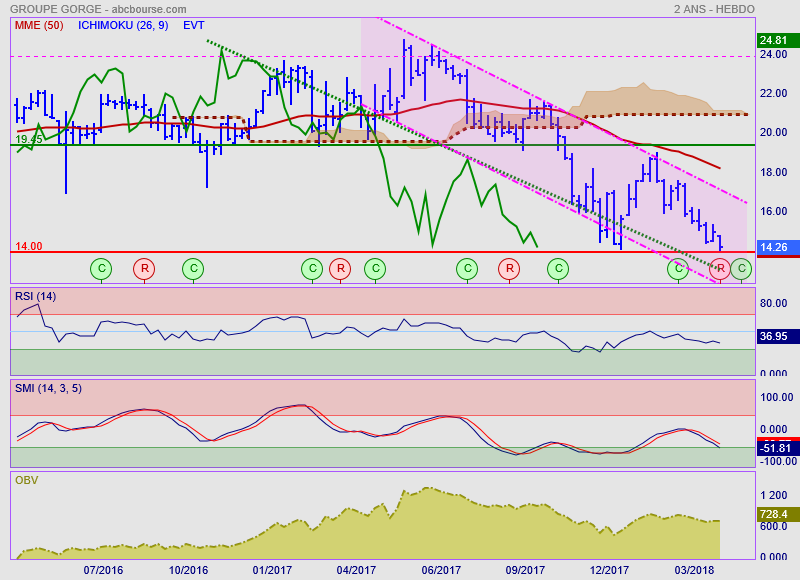Click the 10/2016 date label
The image size is (800, 580).
coord(188,570)
